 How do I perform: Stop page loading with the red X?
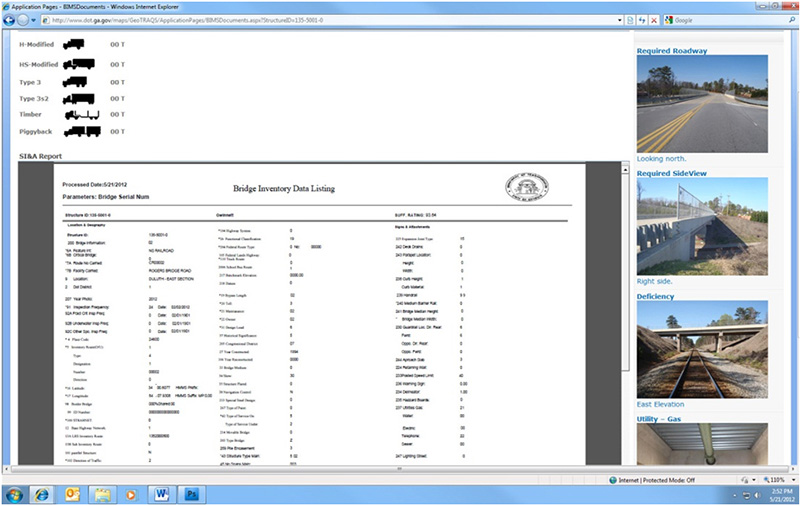(x=654, y=20)
